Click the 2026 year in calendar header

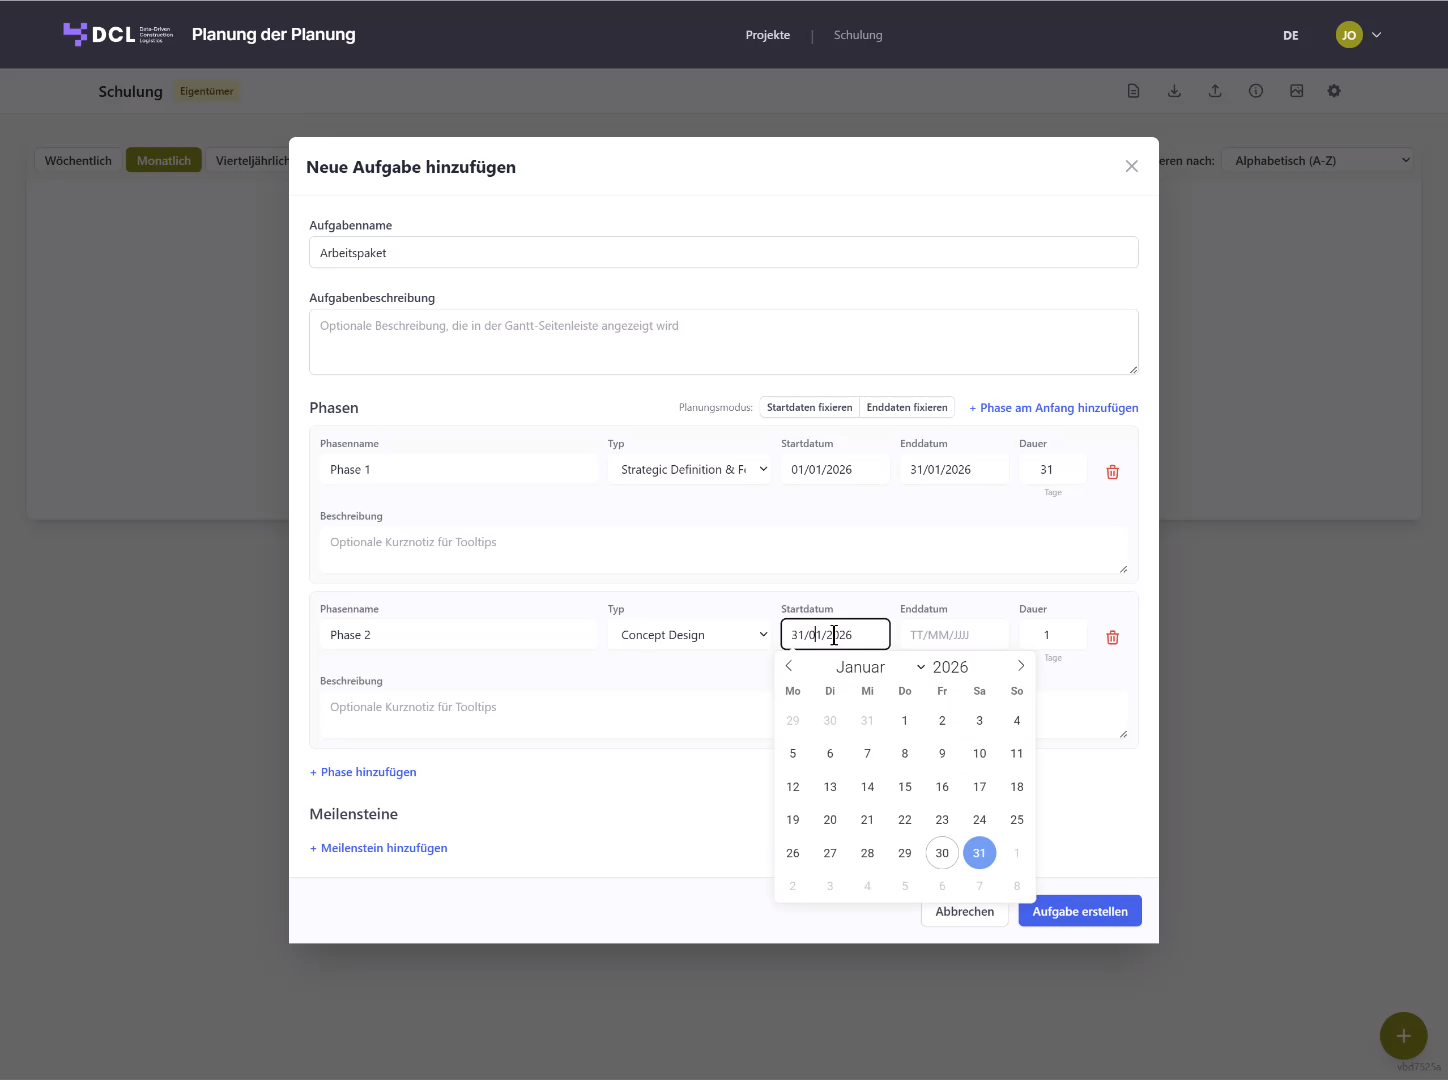click(x=950, y=667)
